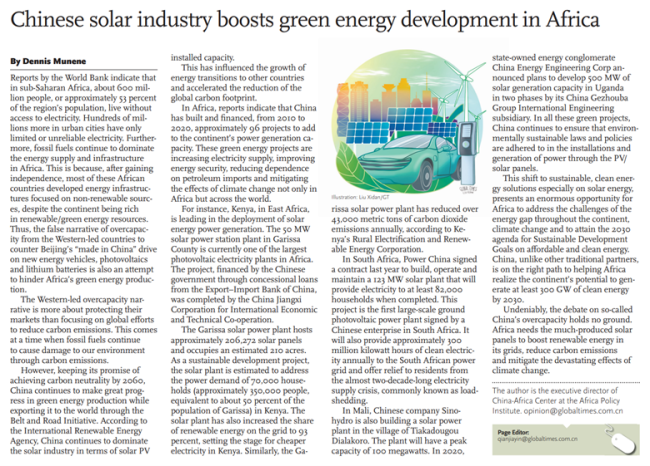Click the text "Reports by the World Bank indicate that"
Image resolution: width=650 pixels, height=466 pixels.
pyautogui.click(x=83, y=78)
